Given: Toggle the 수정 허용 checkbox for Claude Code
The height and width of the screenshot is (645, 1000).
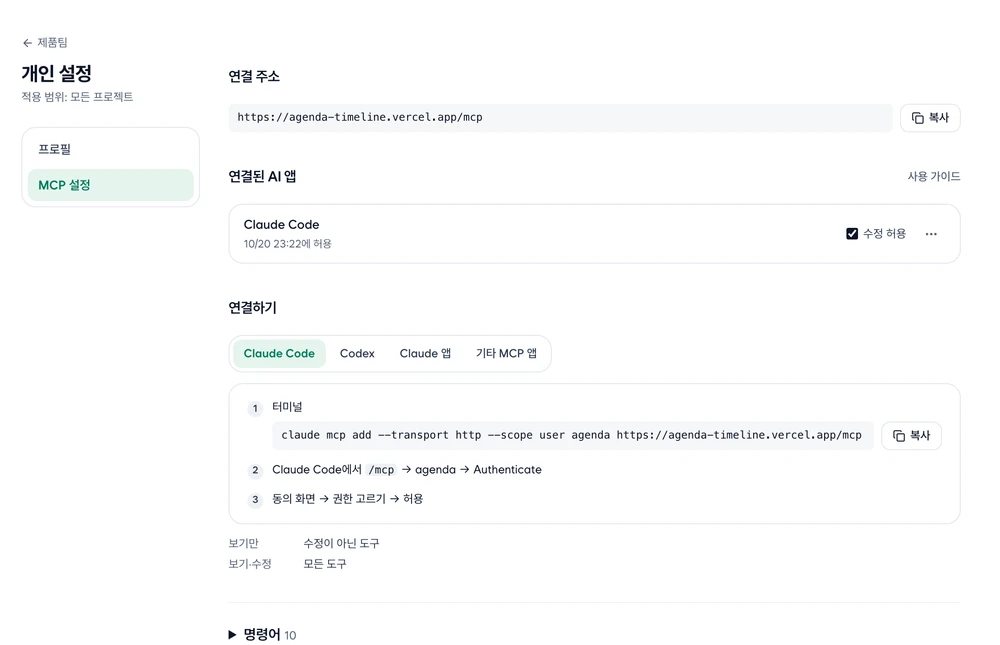Looking at the screenshot, I should (x=852, y=234).
